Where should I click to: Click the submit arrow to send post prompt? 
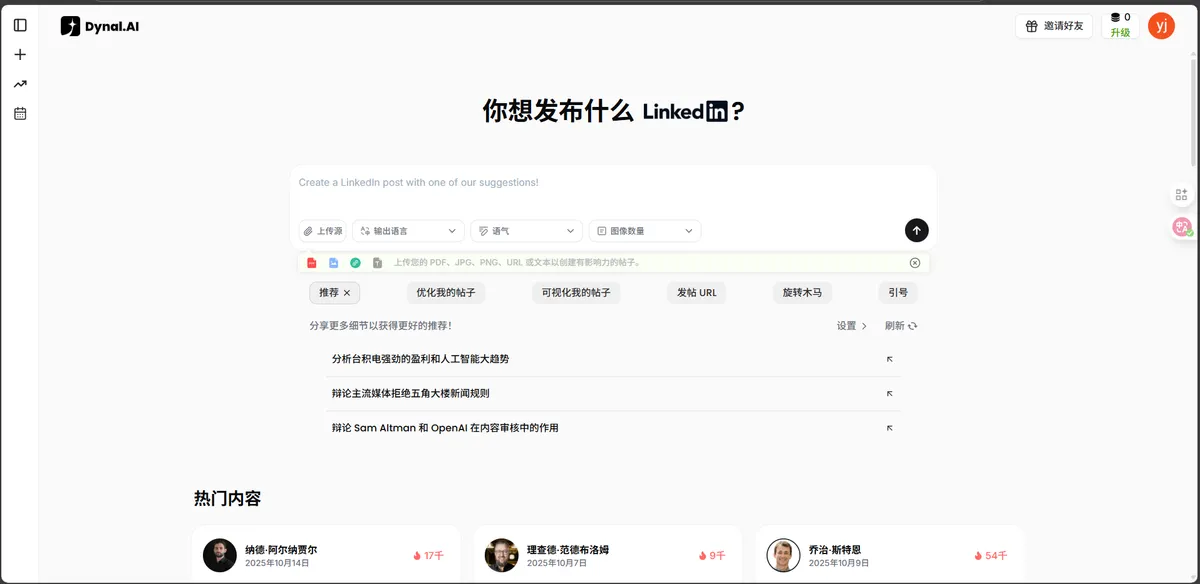pos(916,230)
